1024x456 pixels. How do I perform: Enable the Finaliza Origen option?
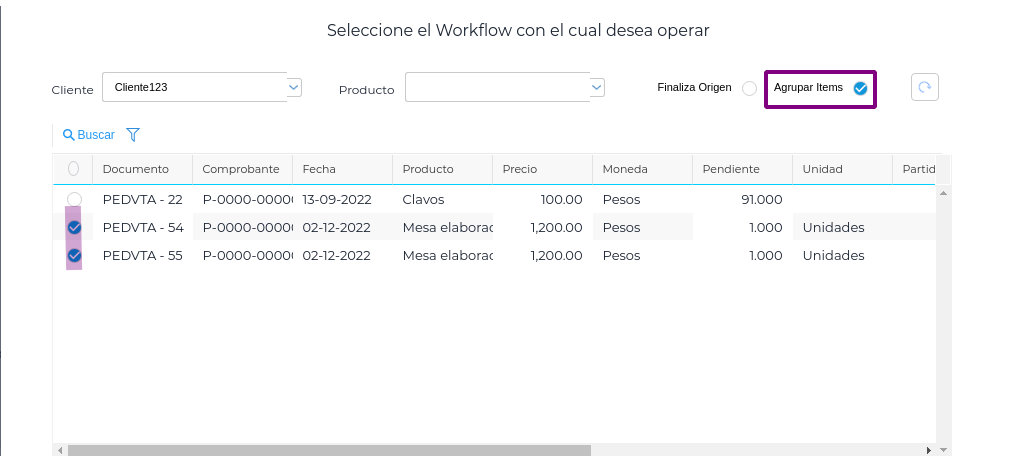749,88
